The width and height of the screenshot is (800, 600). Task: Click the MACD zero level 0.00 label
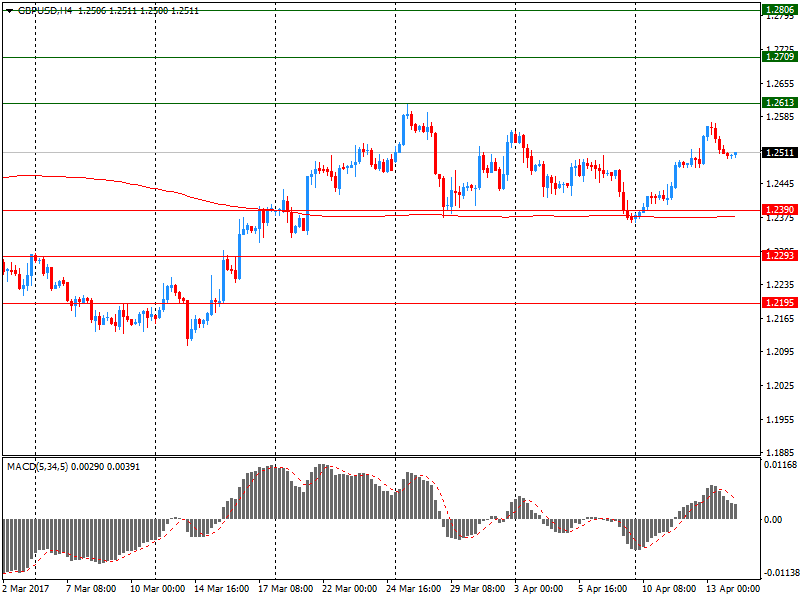tap(773, 519)
